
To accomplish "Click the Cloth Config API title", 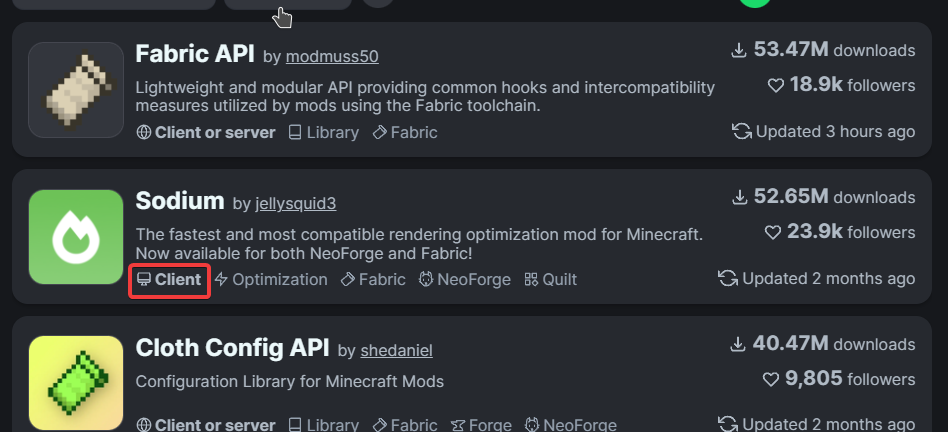I will tap(232, 348).
